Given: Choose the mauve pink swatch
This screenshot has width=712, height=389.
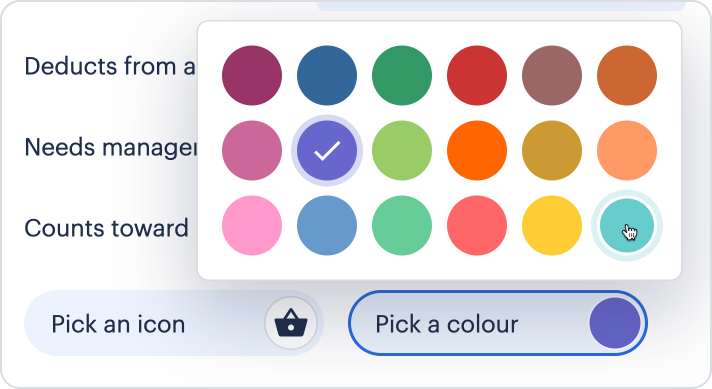Looking at the screenshot, I should coord(252,150).
